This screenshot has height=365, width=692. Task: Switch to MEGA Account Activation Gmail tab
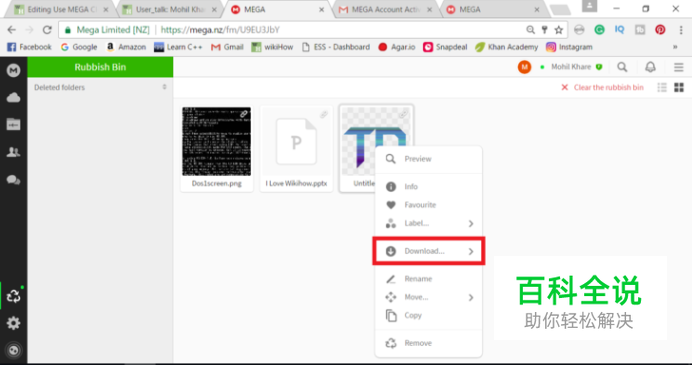[x=385, y=9]
